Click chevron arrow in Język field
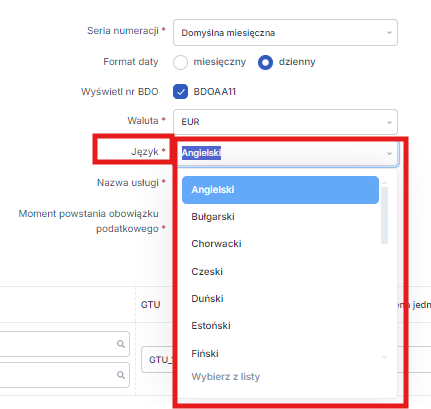This screenshot has height=409, width=431. tap(389, 153)
